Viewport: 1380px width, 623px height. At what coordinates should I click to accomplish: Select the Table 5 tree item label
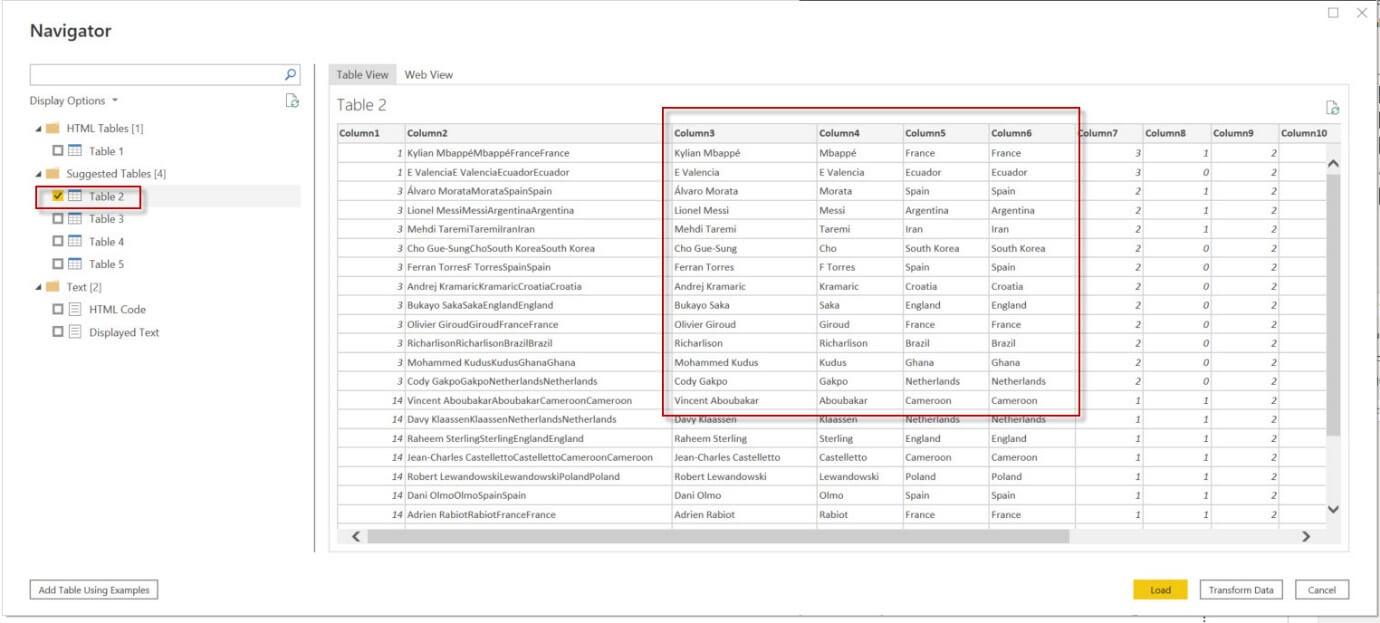tap(107, 264)
